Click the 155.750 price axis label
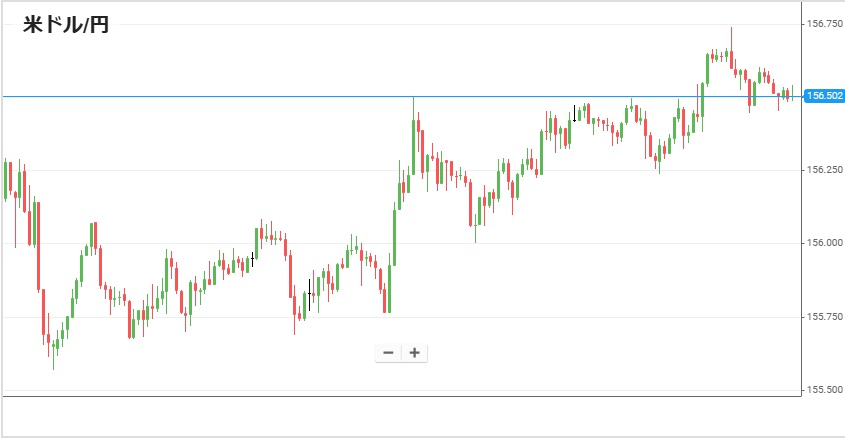 pos(825,317)
